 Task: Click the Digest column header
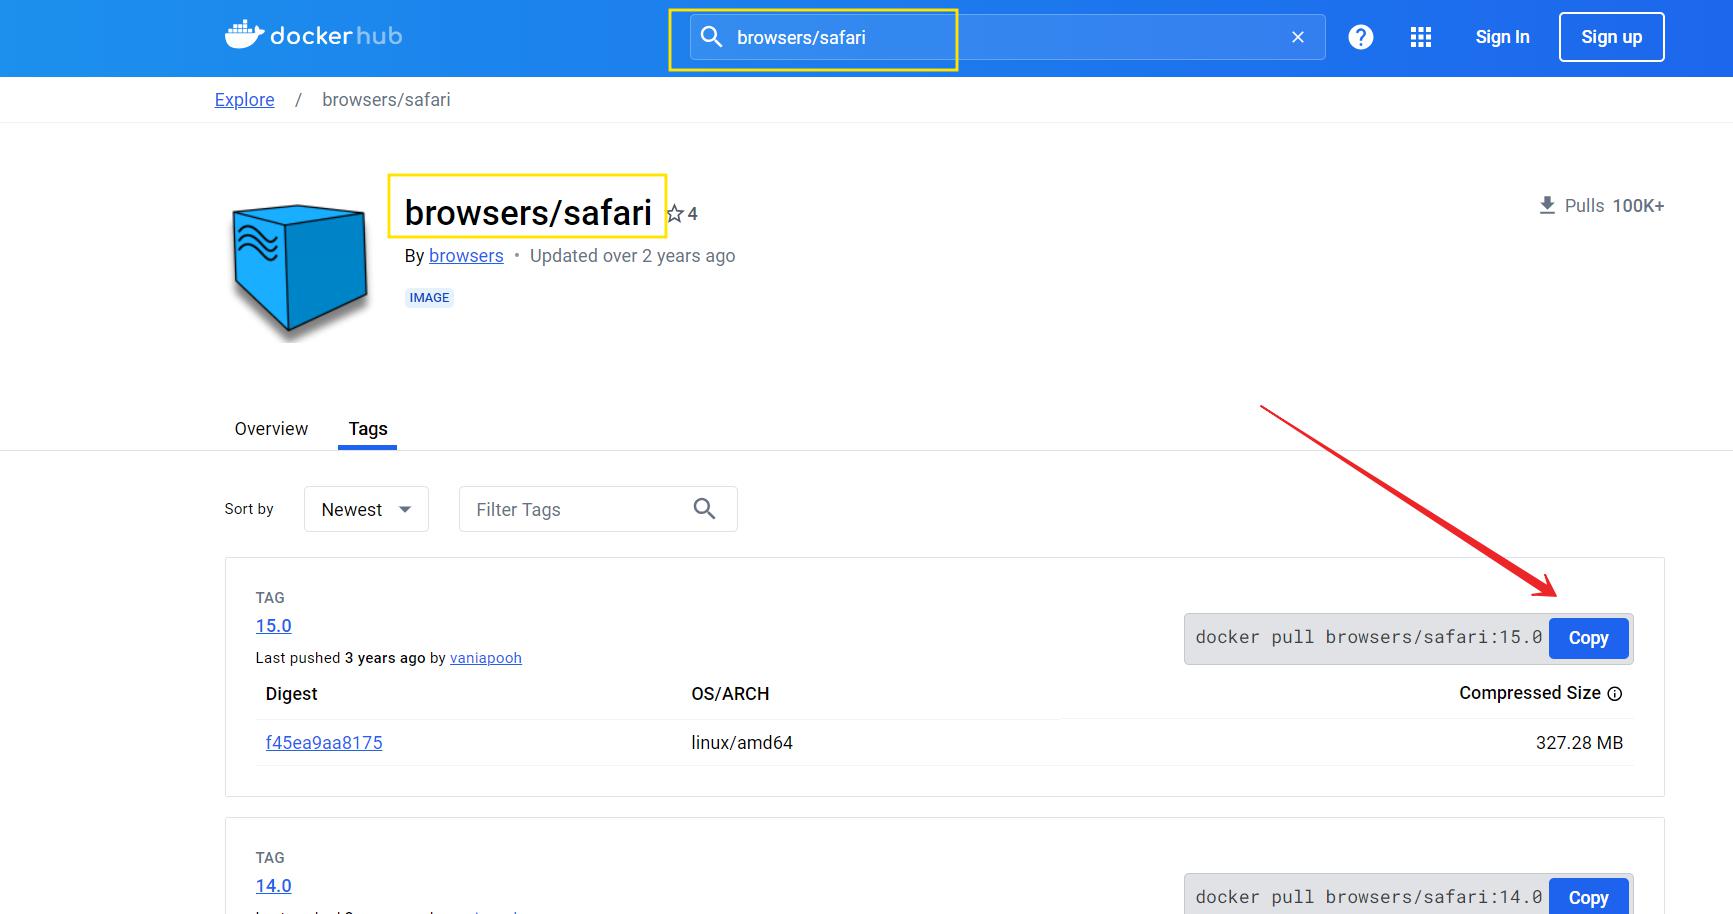(291, 694)
